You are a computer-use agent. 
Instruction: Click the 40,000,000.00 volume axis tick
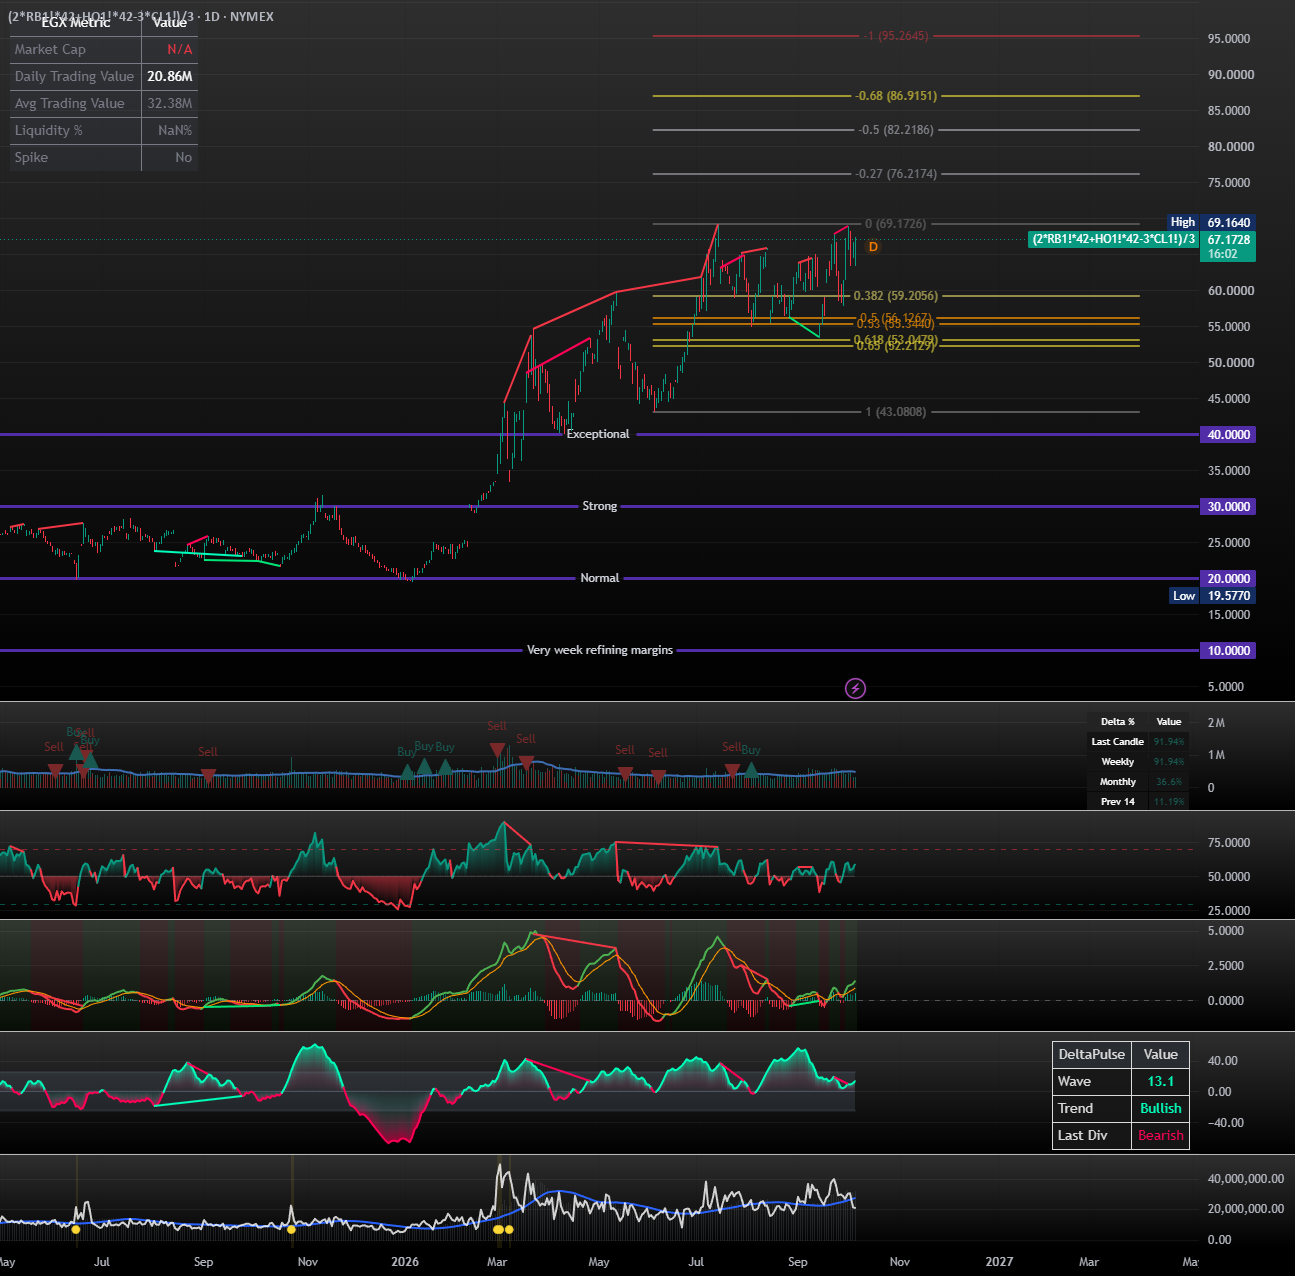[x=1246, y=1179]
